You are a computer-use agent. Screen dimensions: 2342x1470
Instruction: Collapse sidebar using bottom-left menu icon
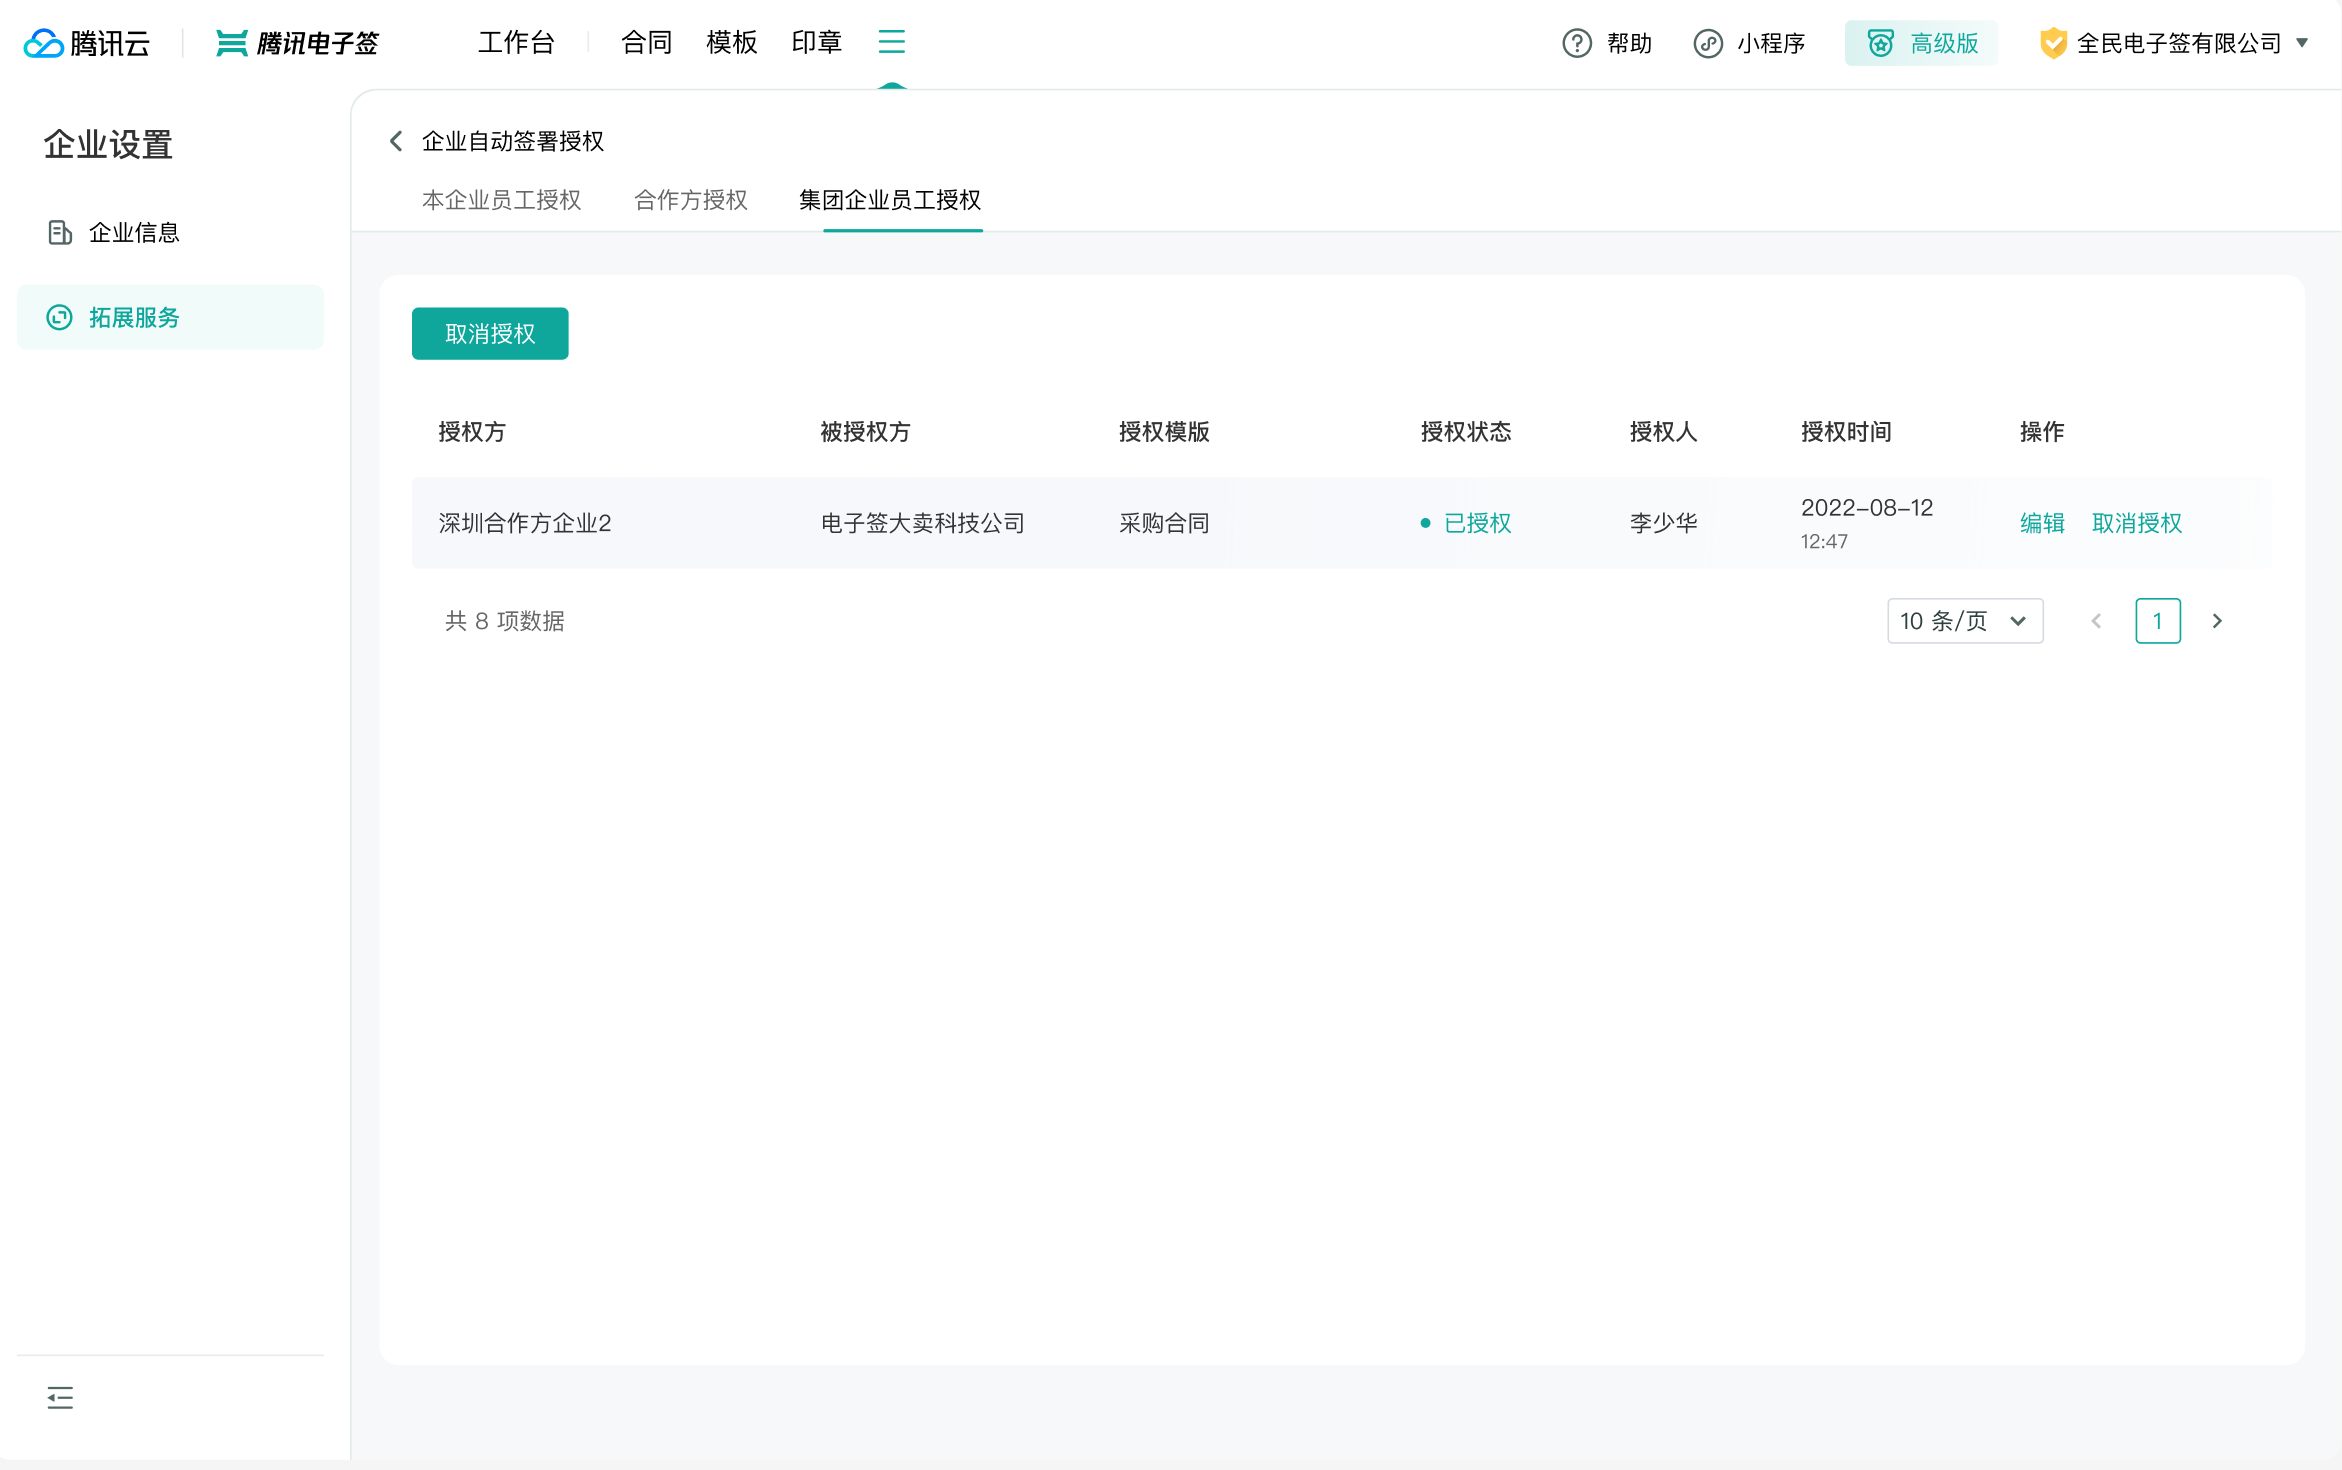tap(60, 1397)
